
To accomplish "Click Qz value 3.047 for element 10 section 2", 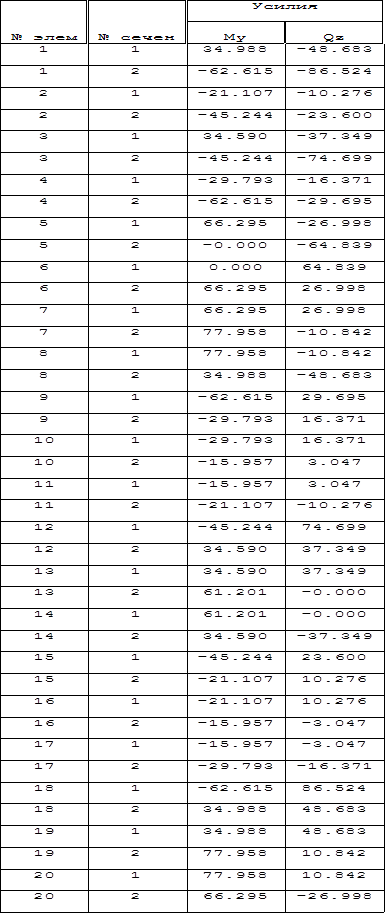I will (x=334, y=462).
